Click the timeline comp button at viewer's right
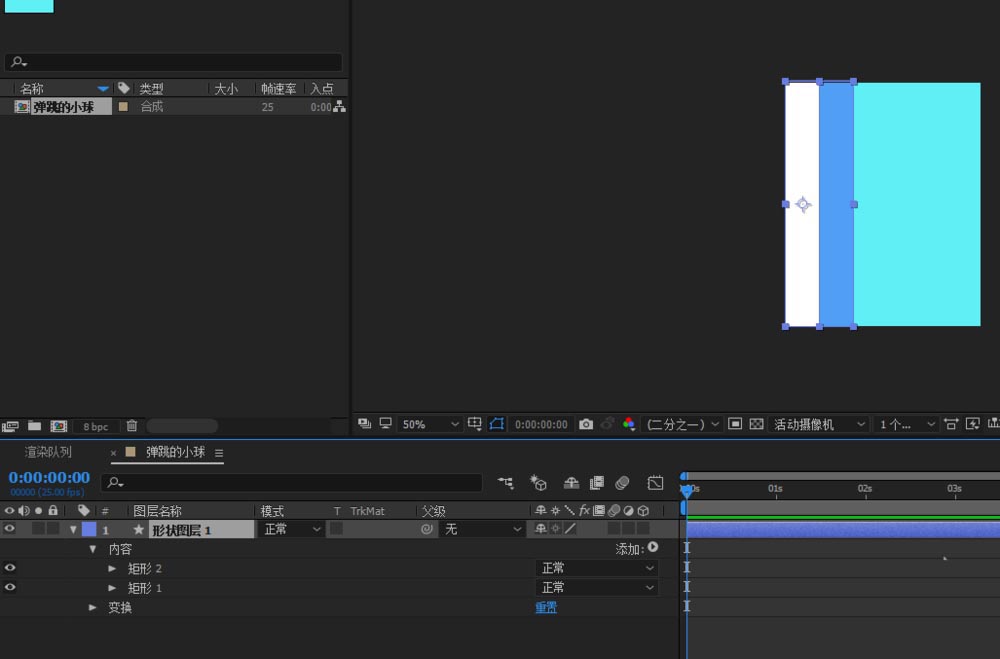Screen dimensions: 1000x659 (993, 424)
